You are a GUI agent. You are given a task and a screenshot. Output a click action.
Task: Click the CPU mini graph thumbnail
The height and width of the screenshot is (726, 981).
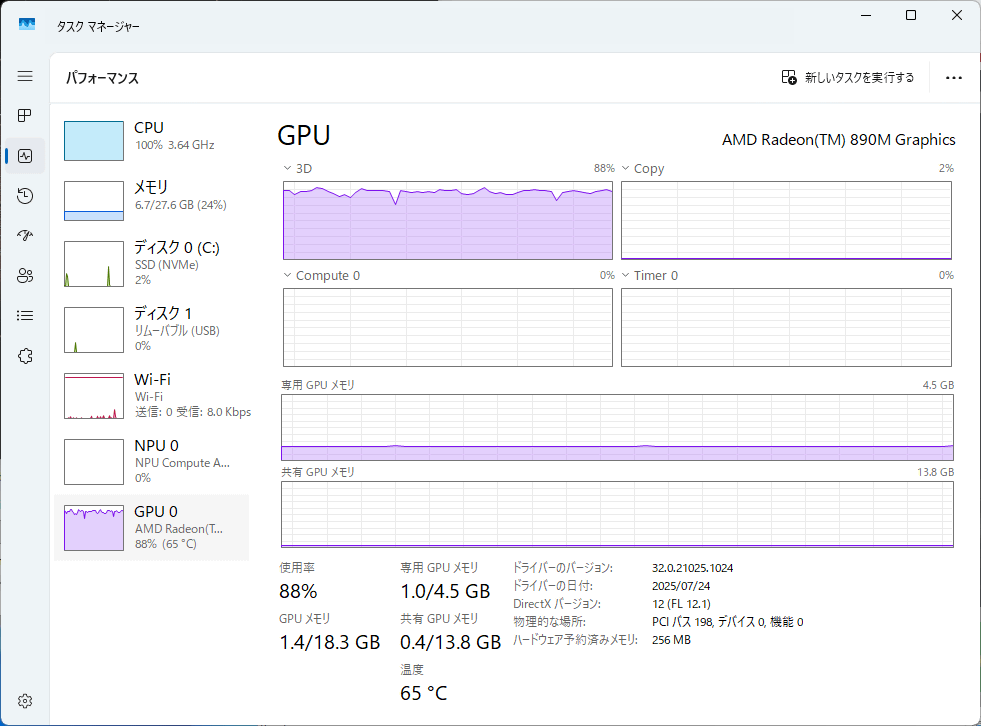pos(94,141)
